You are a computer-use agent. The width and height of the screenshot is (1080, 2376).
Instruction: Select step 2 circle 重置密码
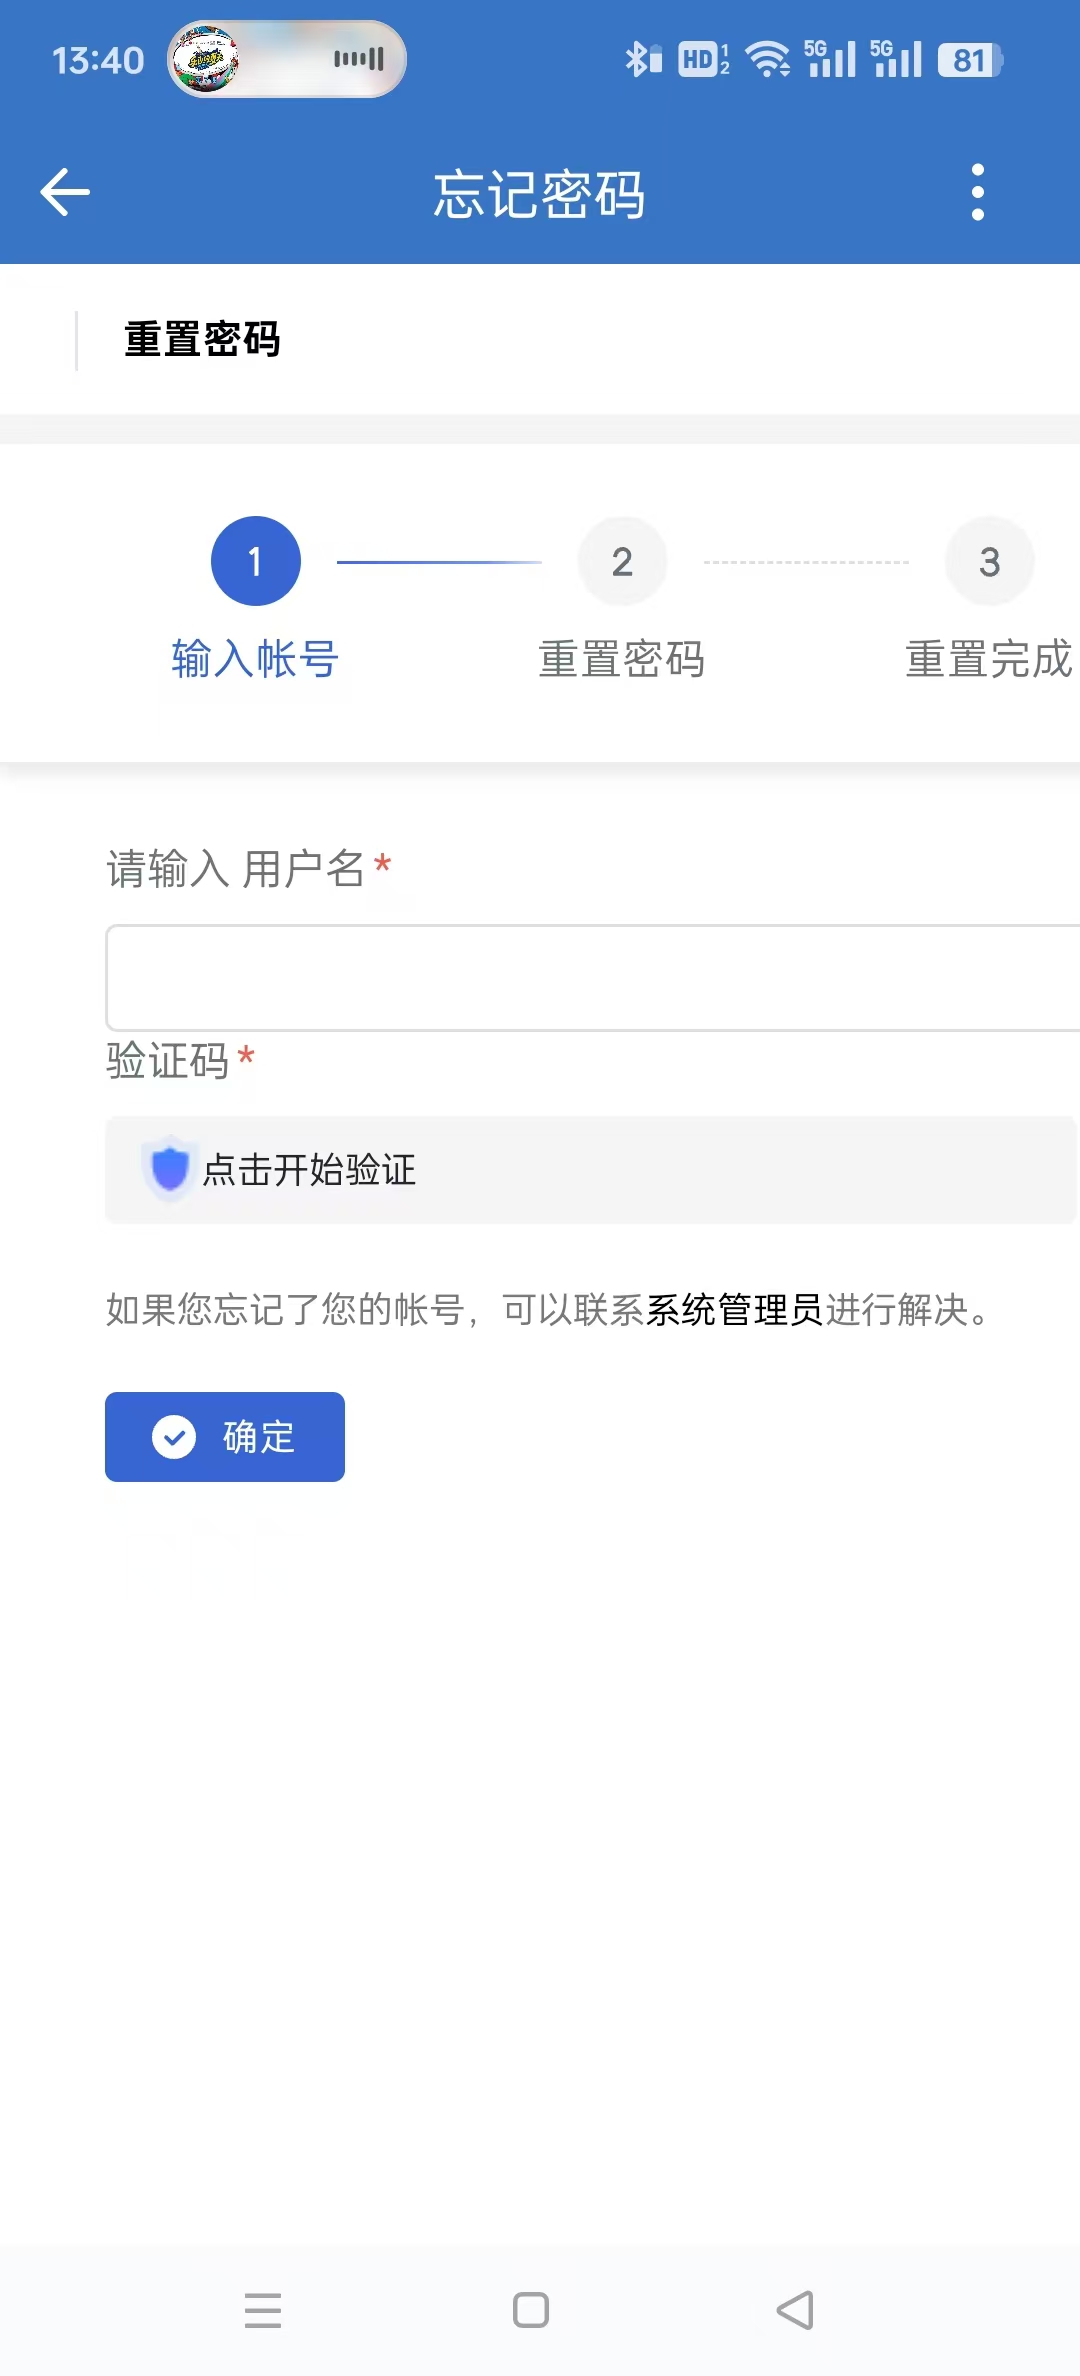coord(622,561)
